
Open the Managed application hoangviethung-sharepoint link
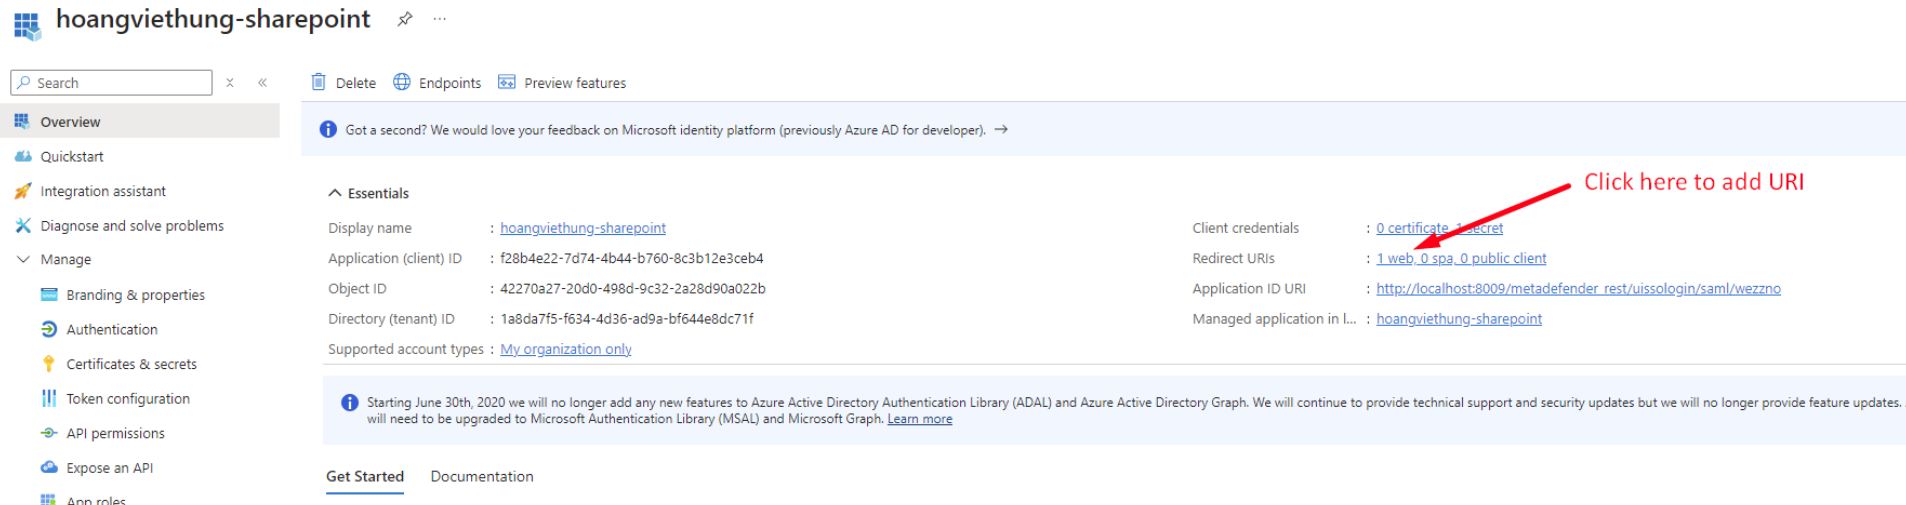click(x=1459, y=319)
